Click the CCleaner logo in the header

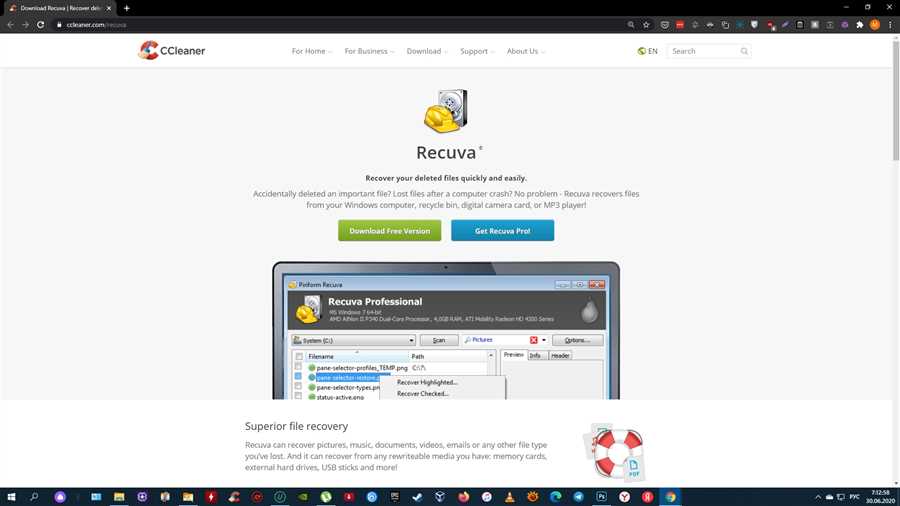pos(172,50)
